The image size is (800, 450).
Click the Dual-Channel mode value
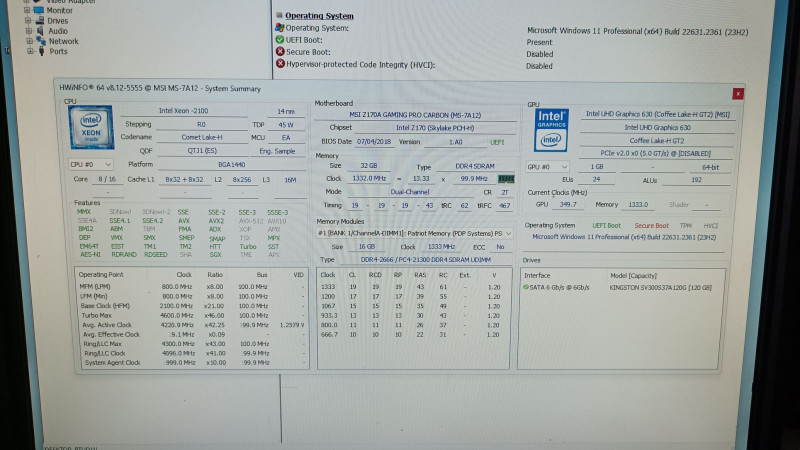410,192
